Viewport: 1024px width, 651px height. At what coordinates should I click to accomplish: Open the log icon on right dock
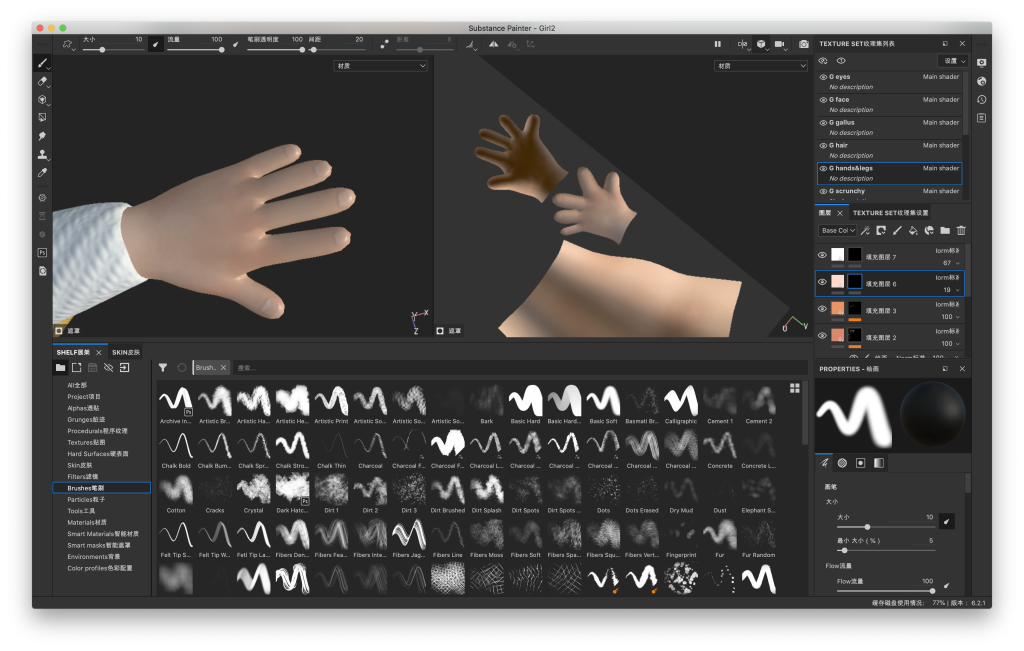[982, 118]
